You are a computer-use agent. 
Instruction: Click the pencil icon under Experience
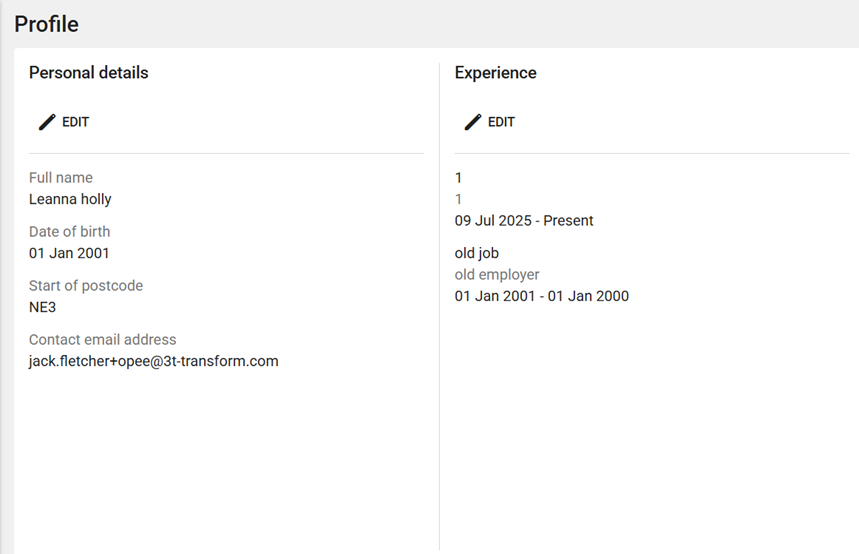point(473,122)
